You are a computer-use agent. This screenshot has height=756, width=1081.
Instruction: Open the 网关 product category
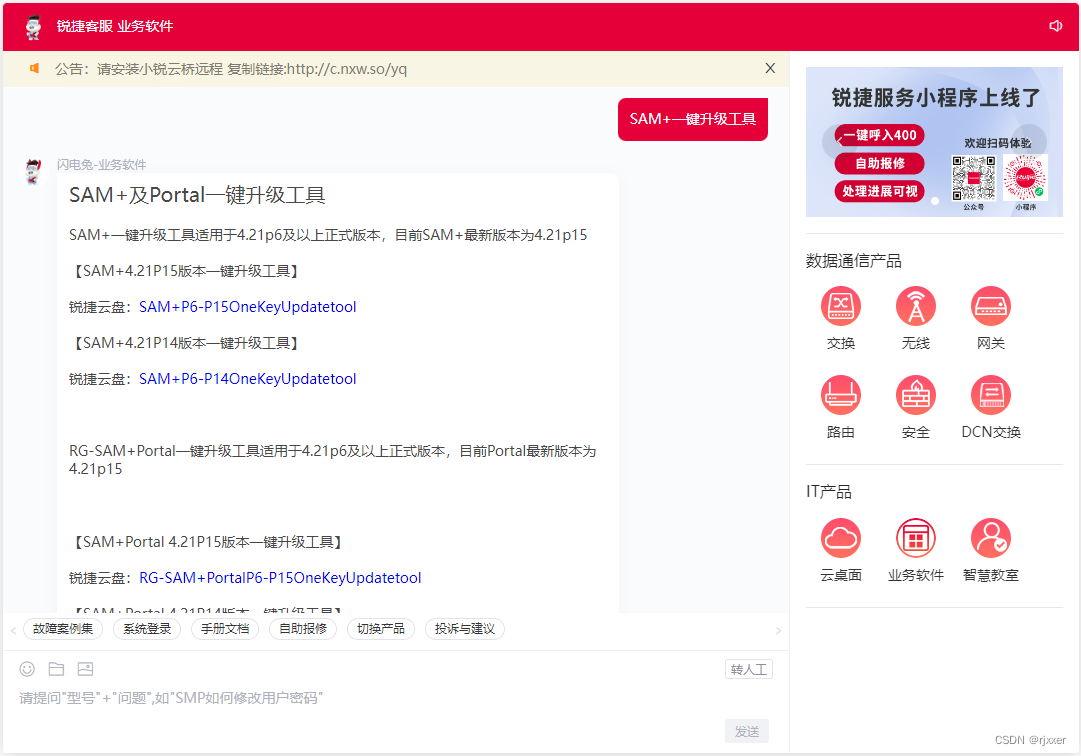(x=991, y=318)
